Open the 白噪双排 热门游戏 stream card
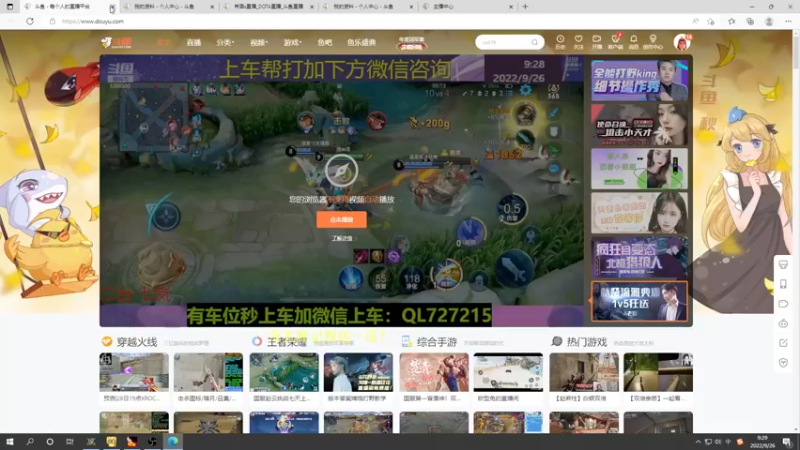Viewport: 800px width, 450px height. pyautogui.click(x=584, y=377)
